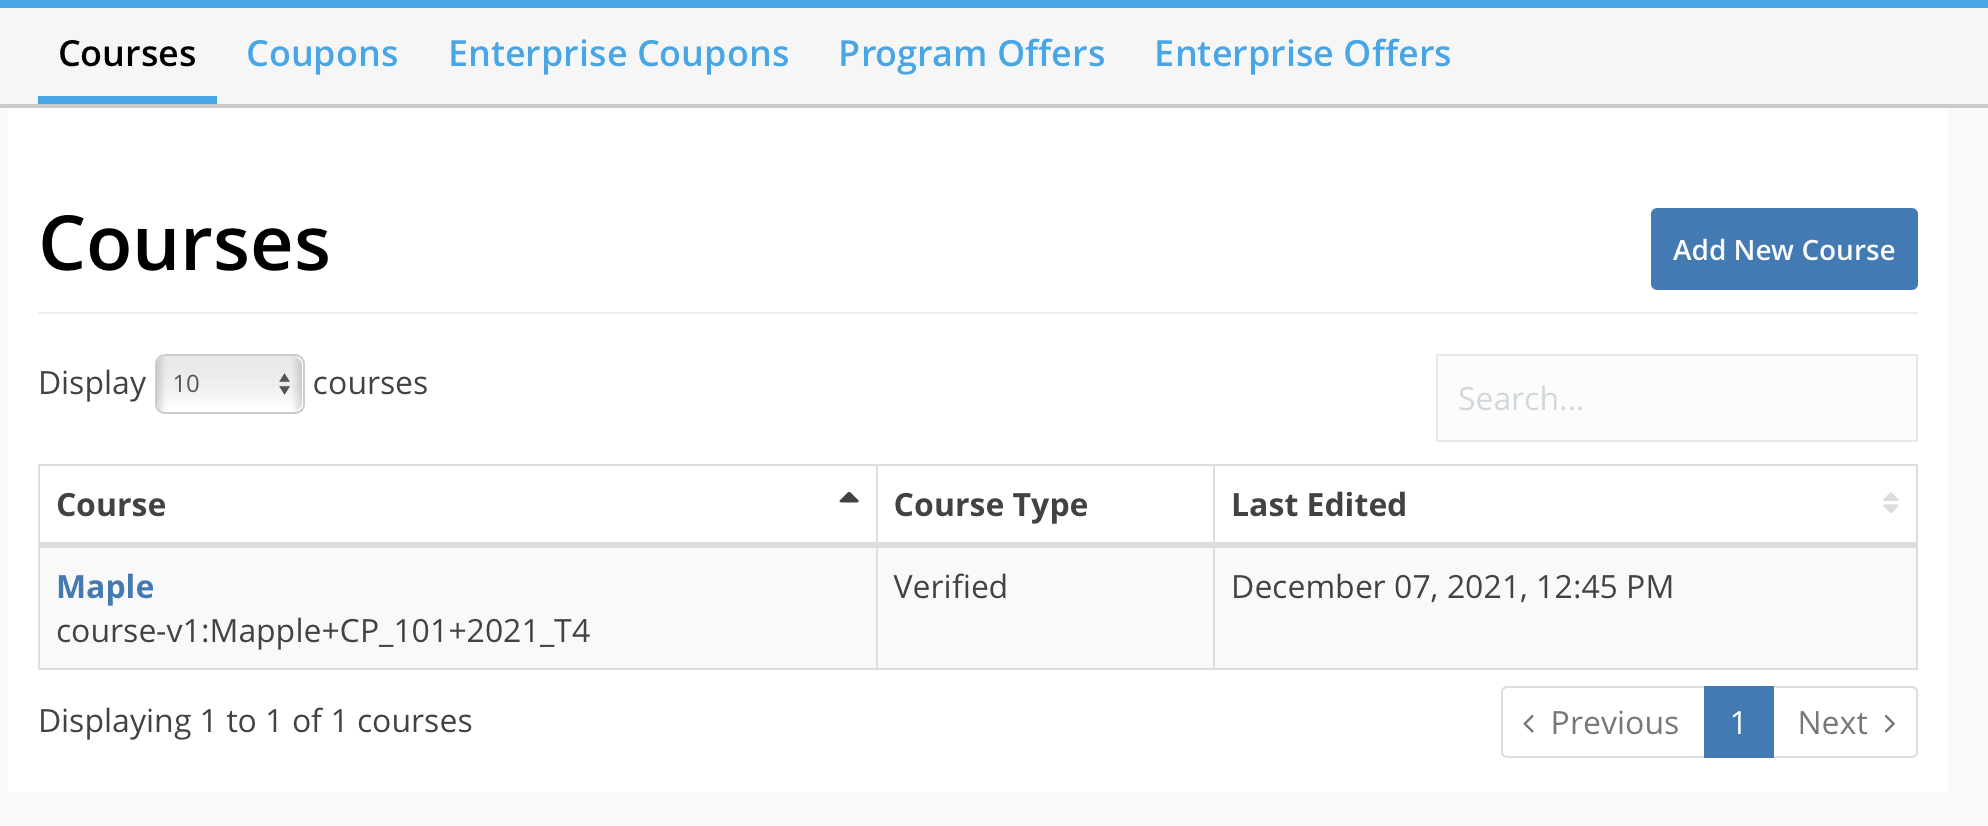
Task: Open the Maple course link
Action: pos(105,587)
